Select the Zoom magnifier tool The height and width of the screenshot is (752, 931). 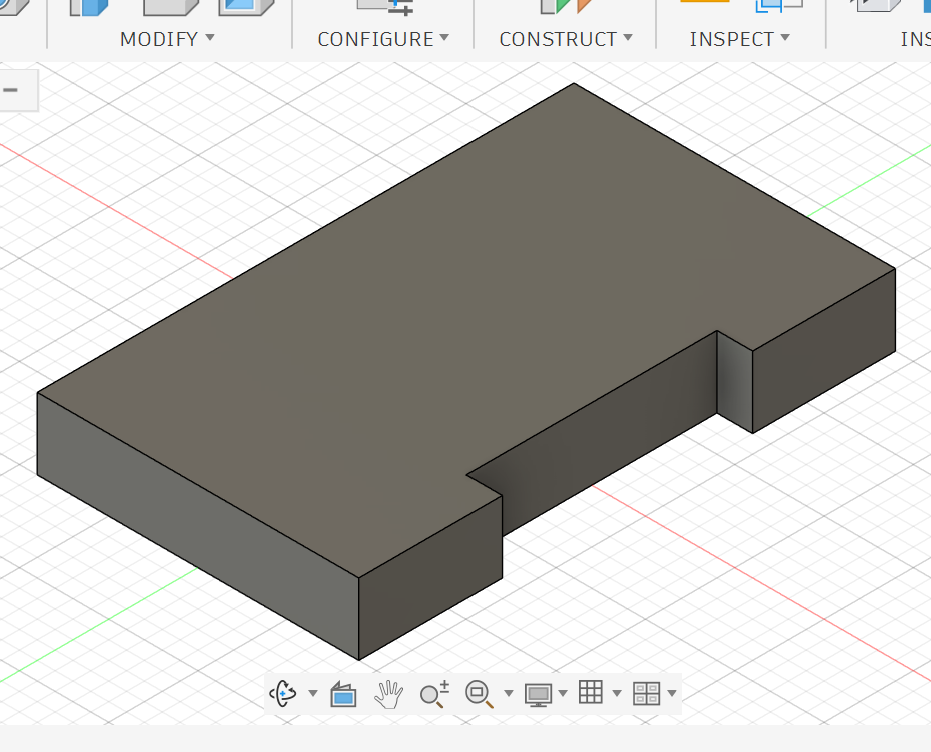click(x=434, y=694)
